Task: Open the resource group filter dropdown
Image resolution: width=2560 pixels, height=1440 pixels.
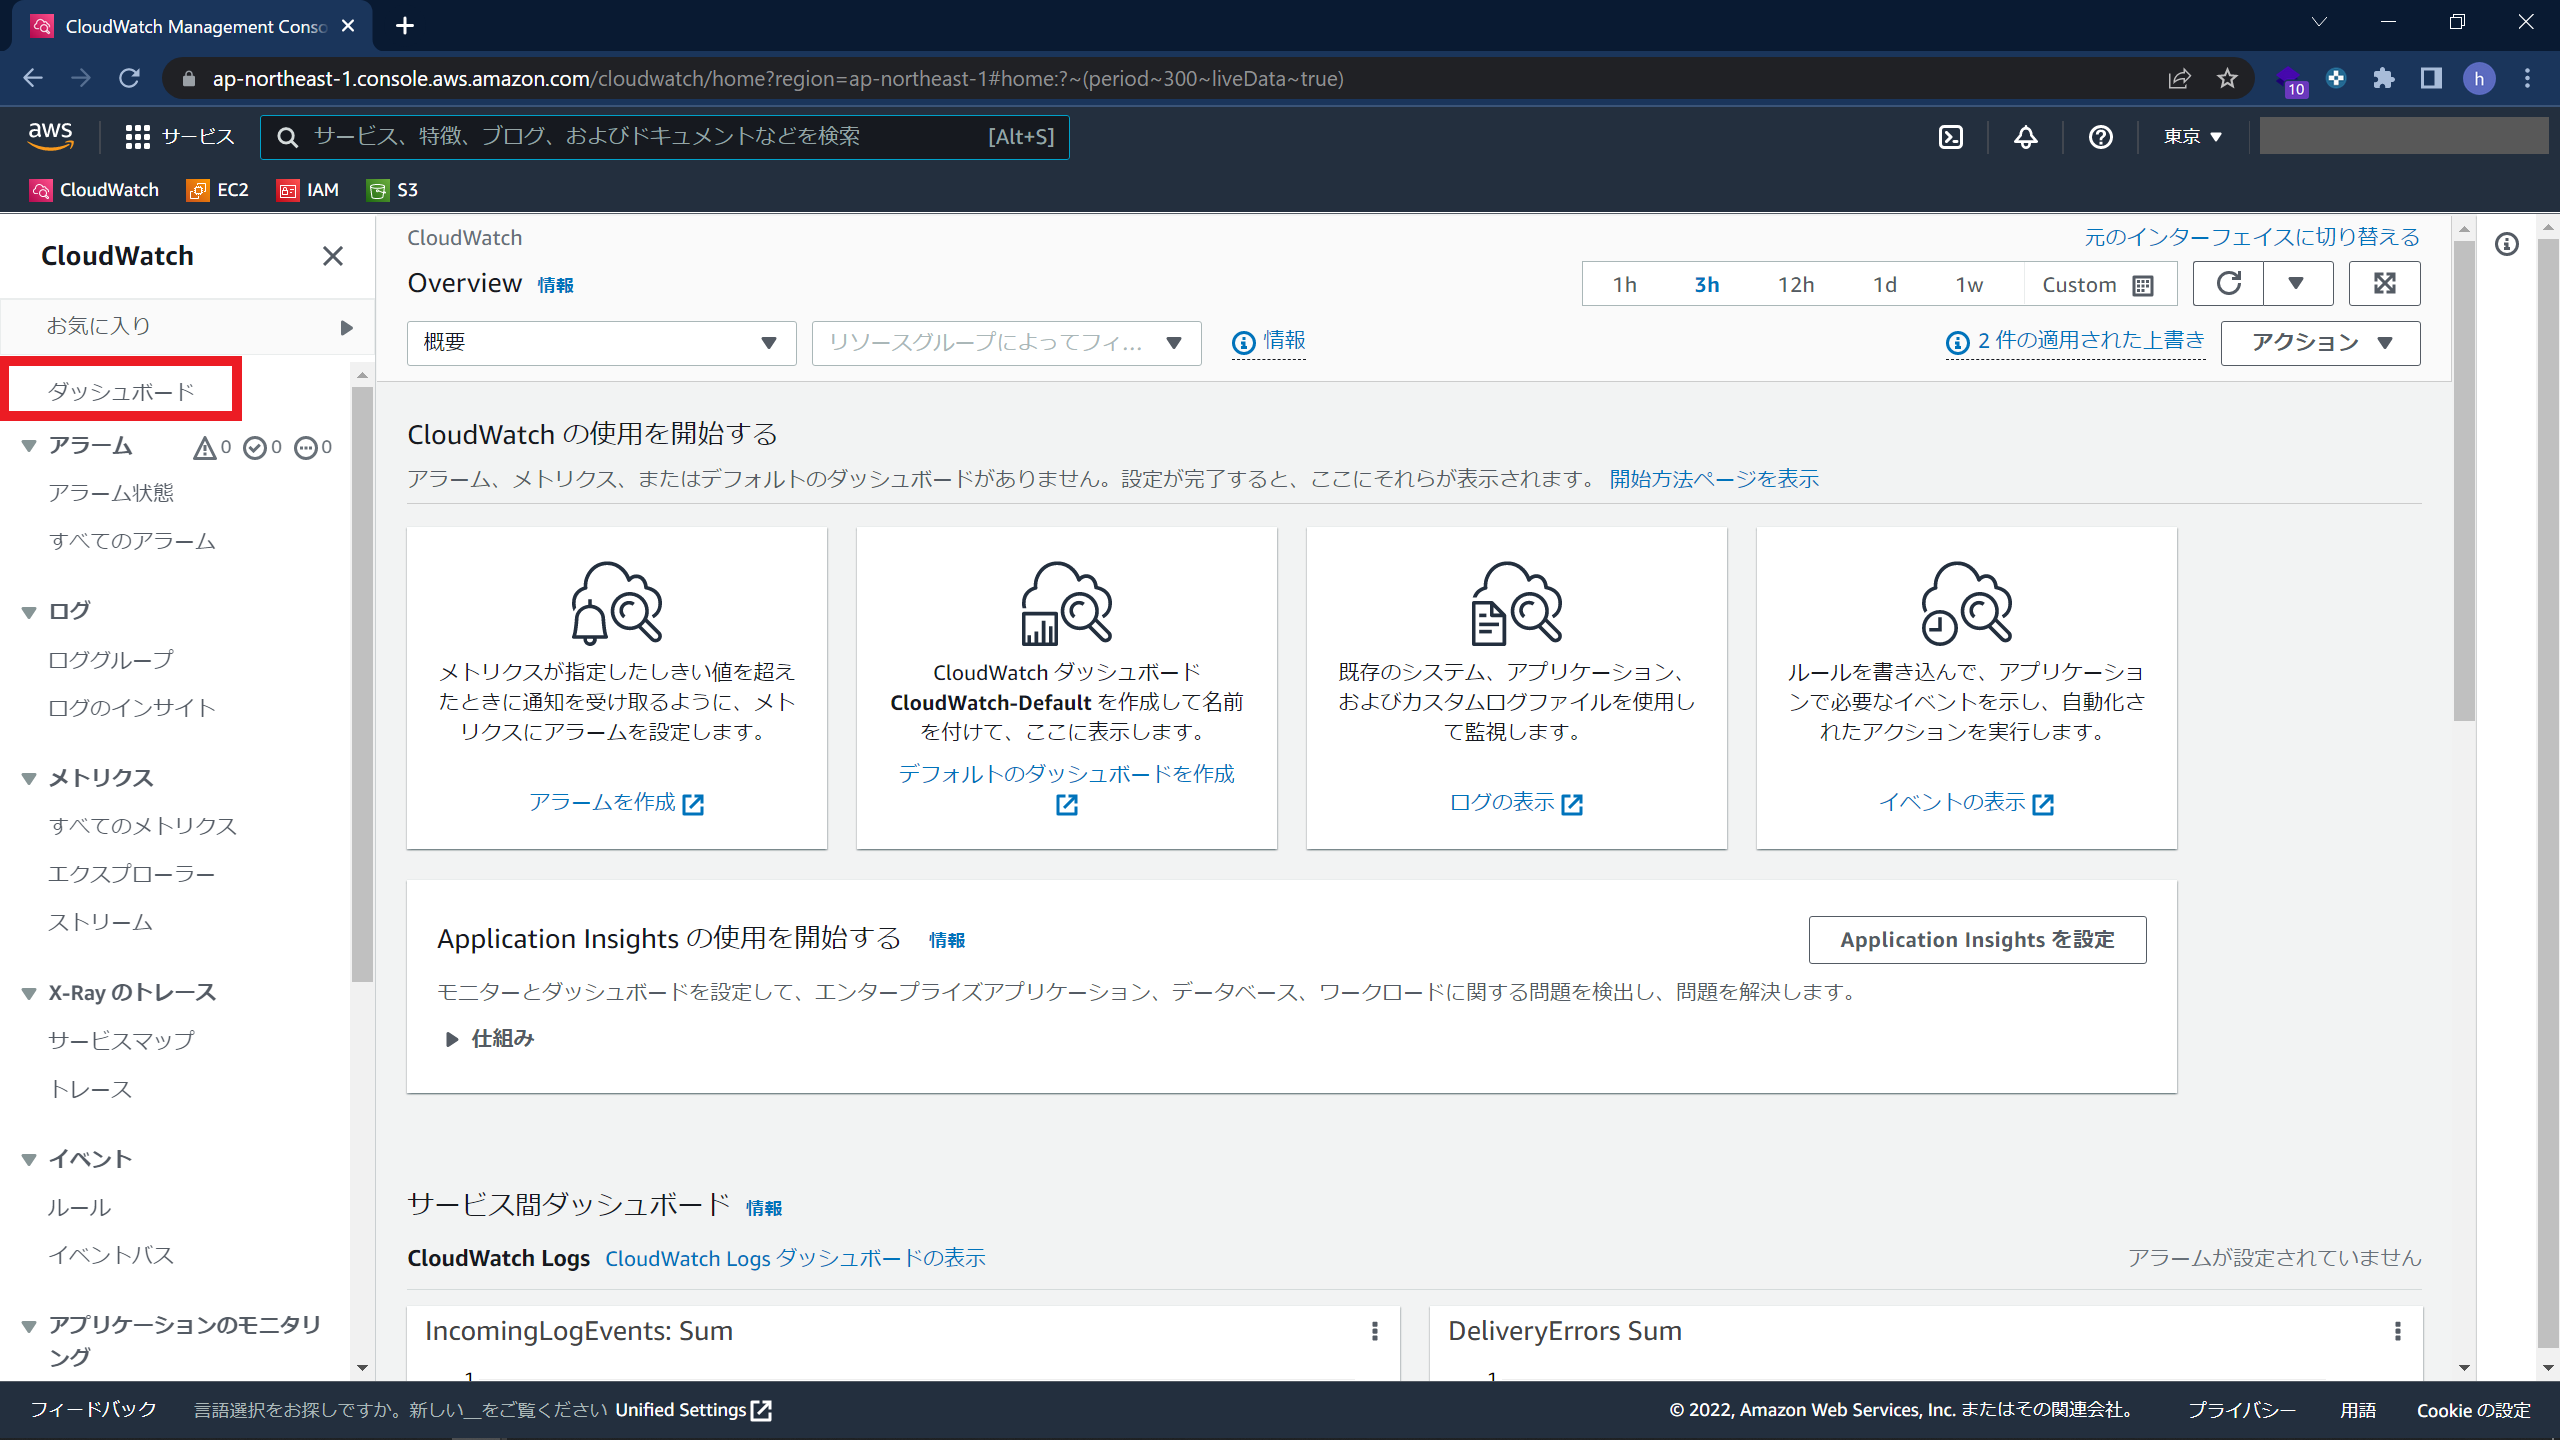Action: pyautogui.click(x=1006, y=343)
